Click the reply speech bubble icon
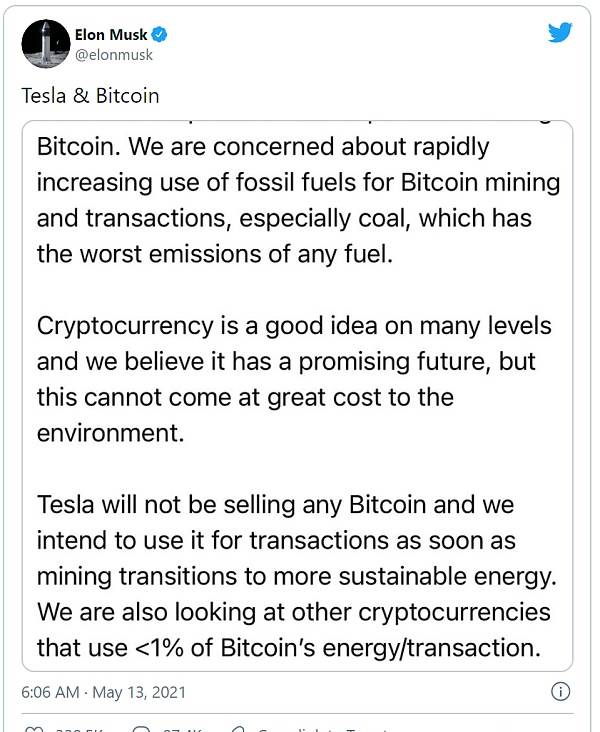The width and height of the screenshot is (600, 732). [x=141, y=730]
